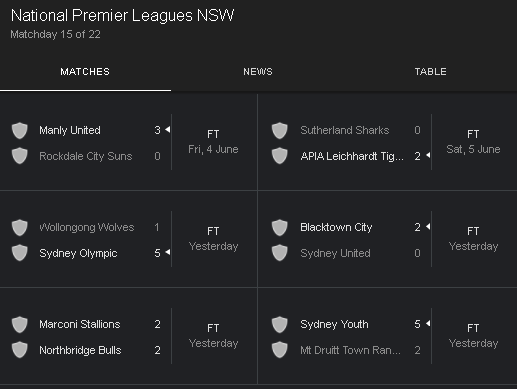The width and height of the screenshot is (517, 389).
Task: Select the MATCHES tab
Action: [85, 72]
